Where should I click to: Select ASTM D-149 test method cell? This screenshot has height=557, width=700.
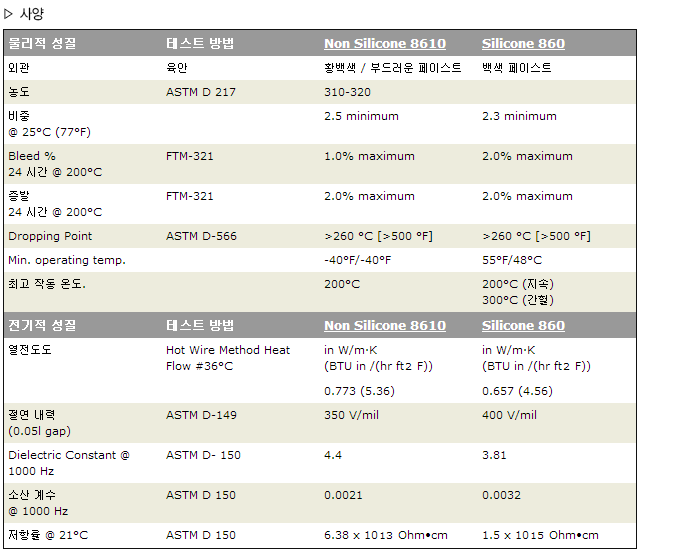click(x=201, y=416)
